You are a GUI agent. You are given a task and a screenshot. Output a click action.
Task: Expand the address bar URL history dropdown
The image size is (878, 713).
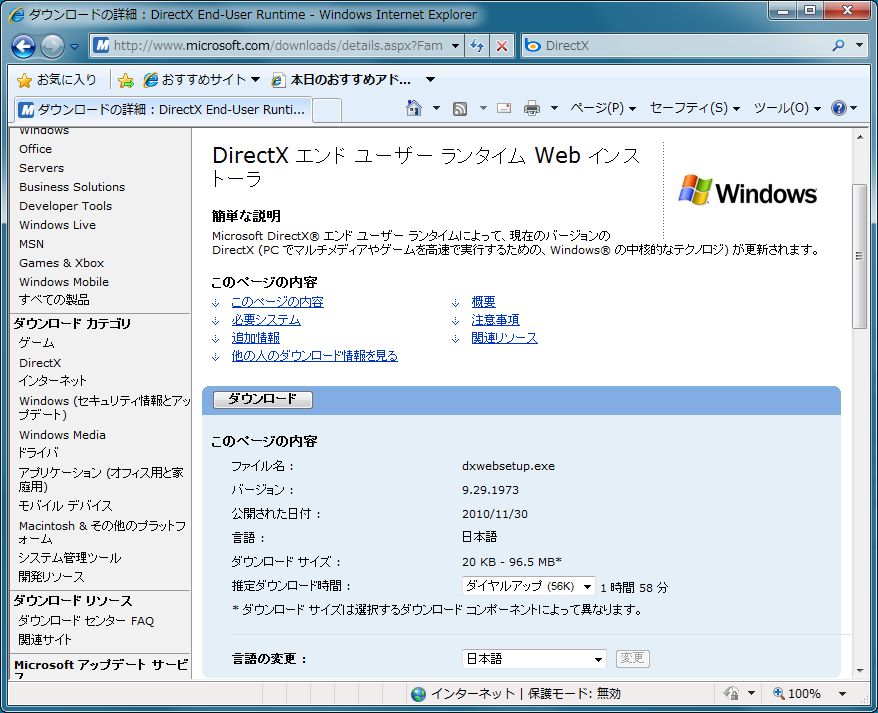(456, 46)
